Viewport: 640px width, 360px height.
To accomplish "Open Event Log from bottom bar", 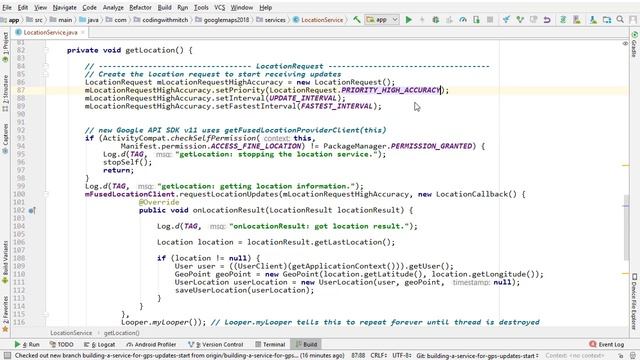I will point(607,344).
